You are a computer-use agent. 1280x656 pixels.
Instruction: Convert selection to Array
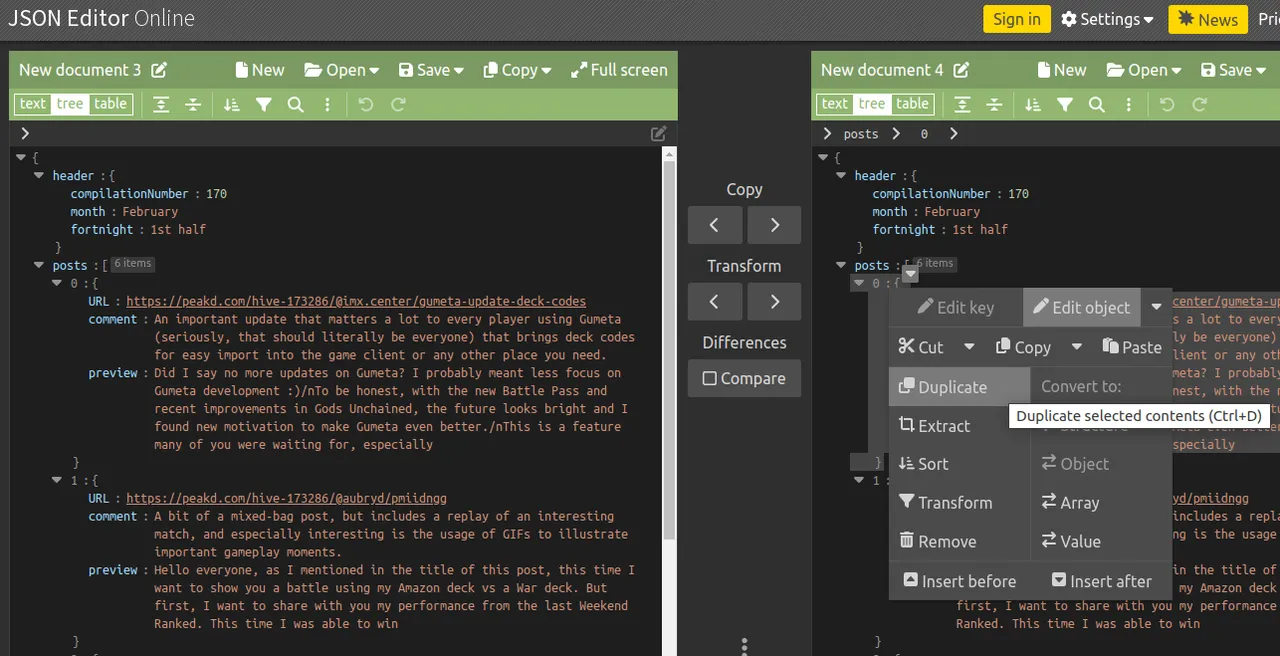(1100, 503)
